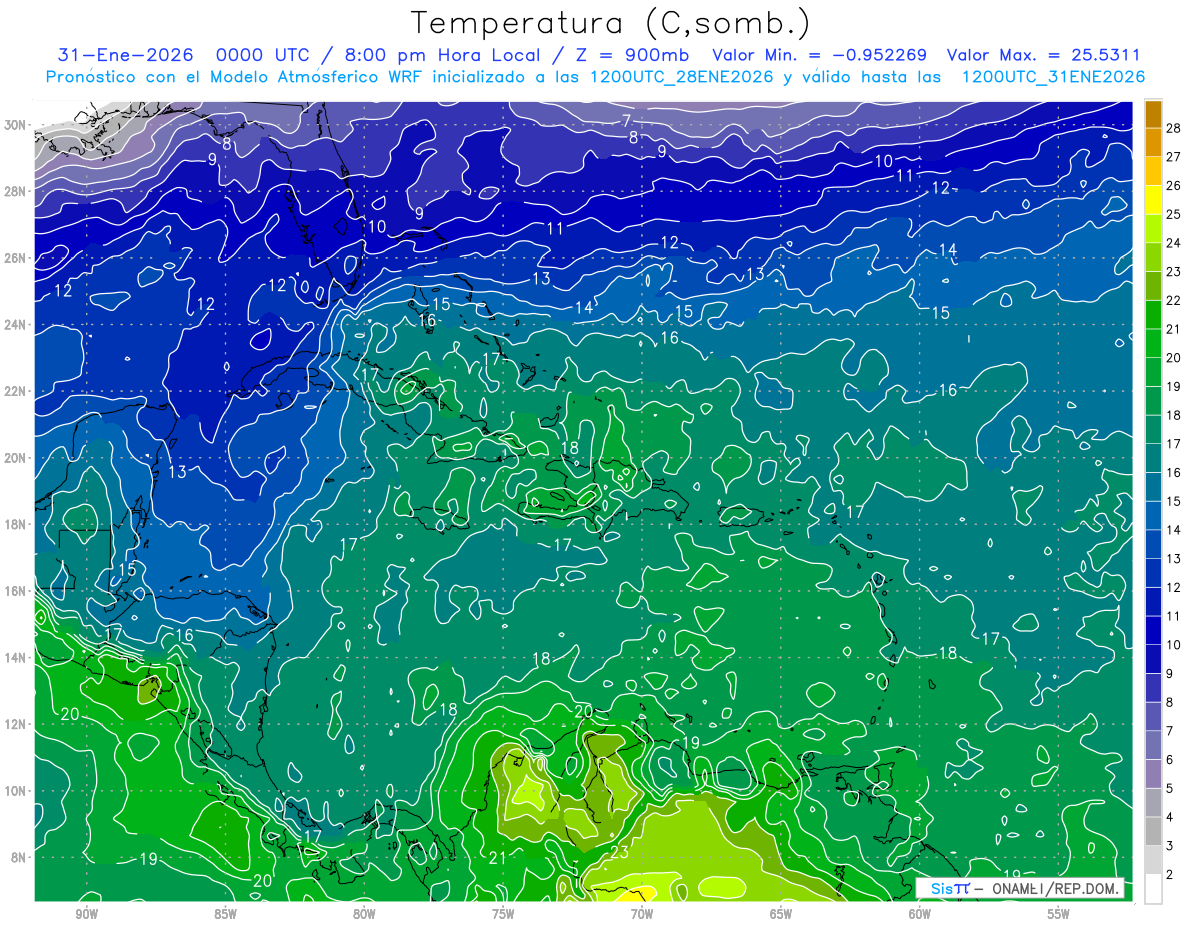Click the '6' label on the color scale
Screen dimensions: 1200x927
click(1170, 761)
